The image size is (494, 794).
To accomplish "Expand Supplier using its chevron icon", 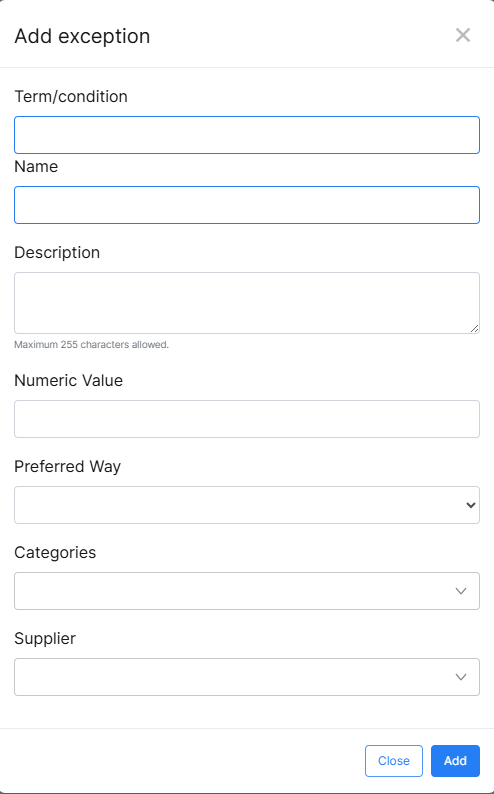I will coord(461,677).
